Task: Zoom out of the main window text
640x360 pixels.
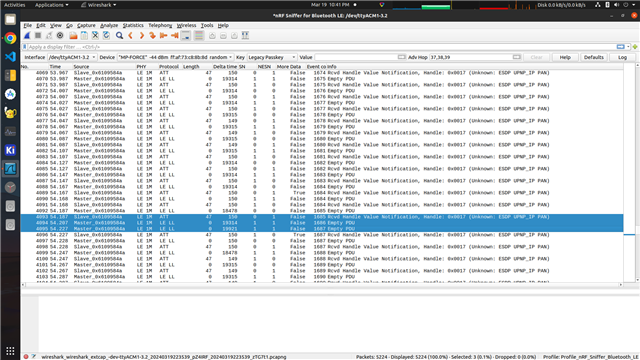Action: click(x=223, y=36)
